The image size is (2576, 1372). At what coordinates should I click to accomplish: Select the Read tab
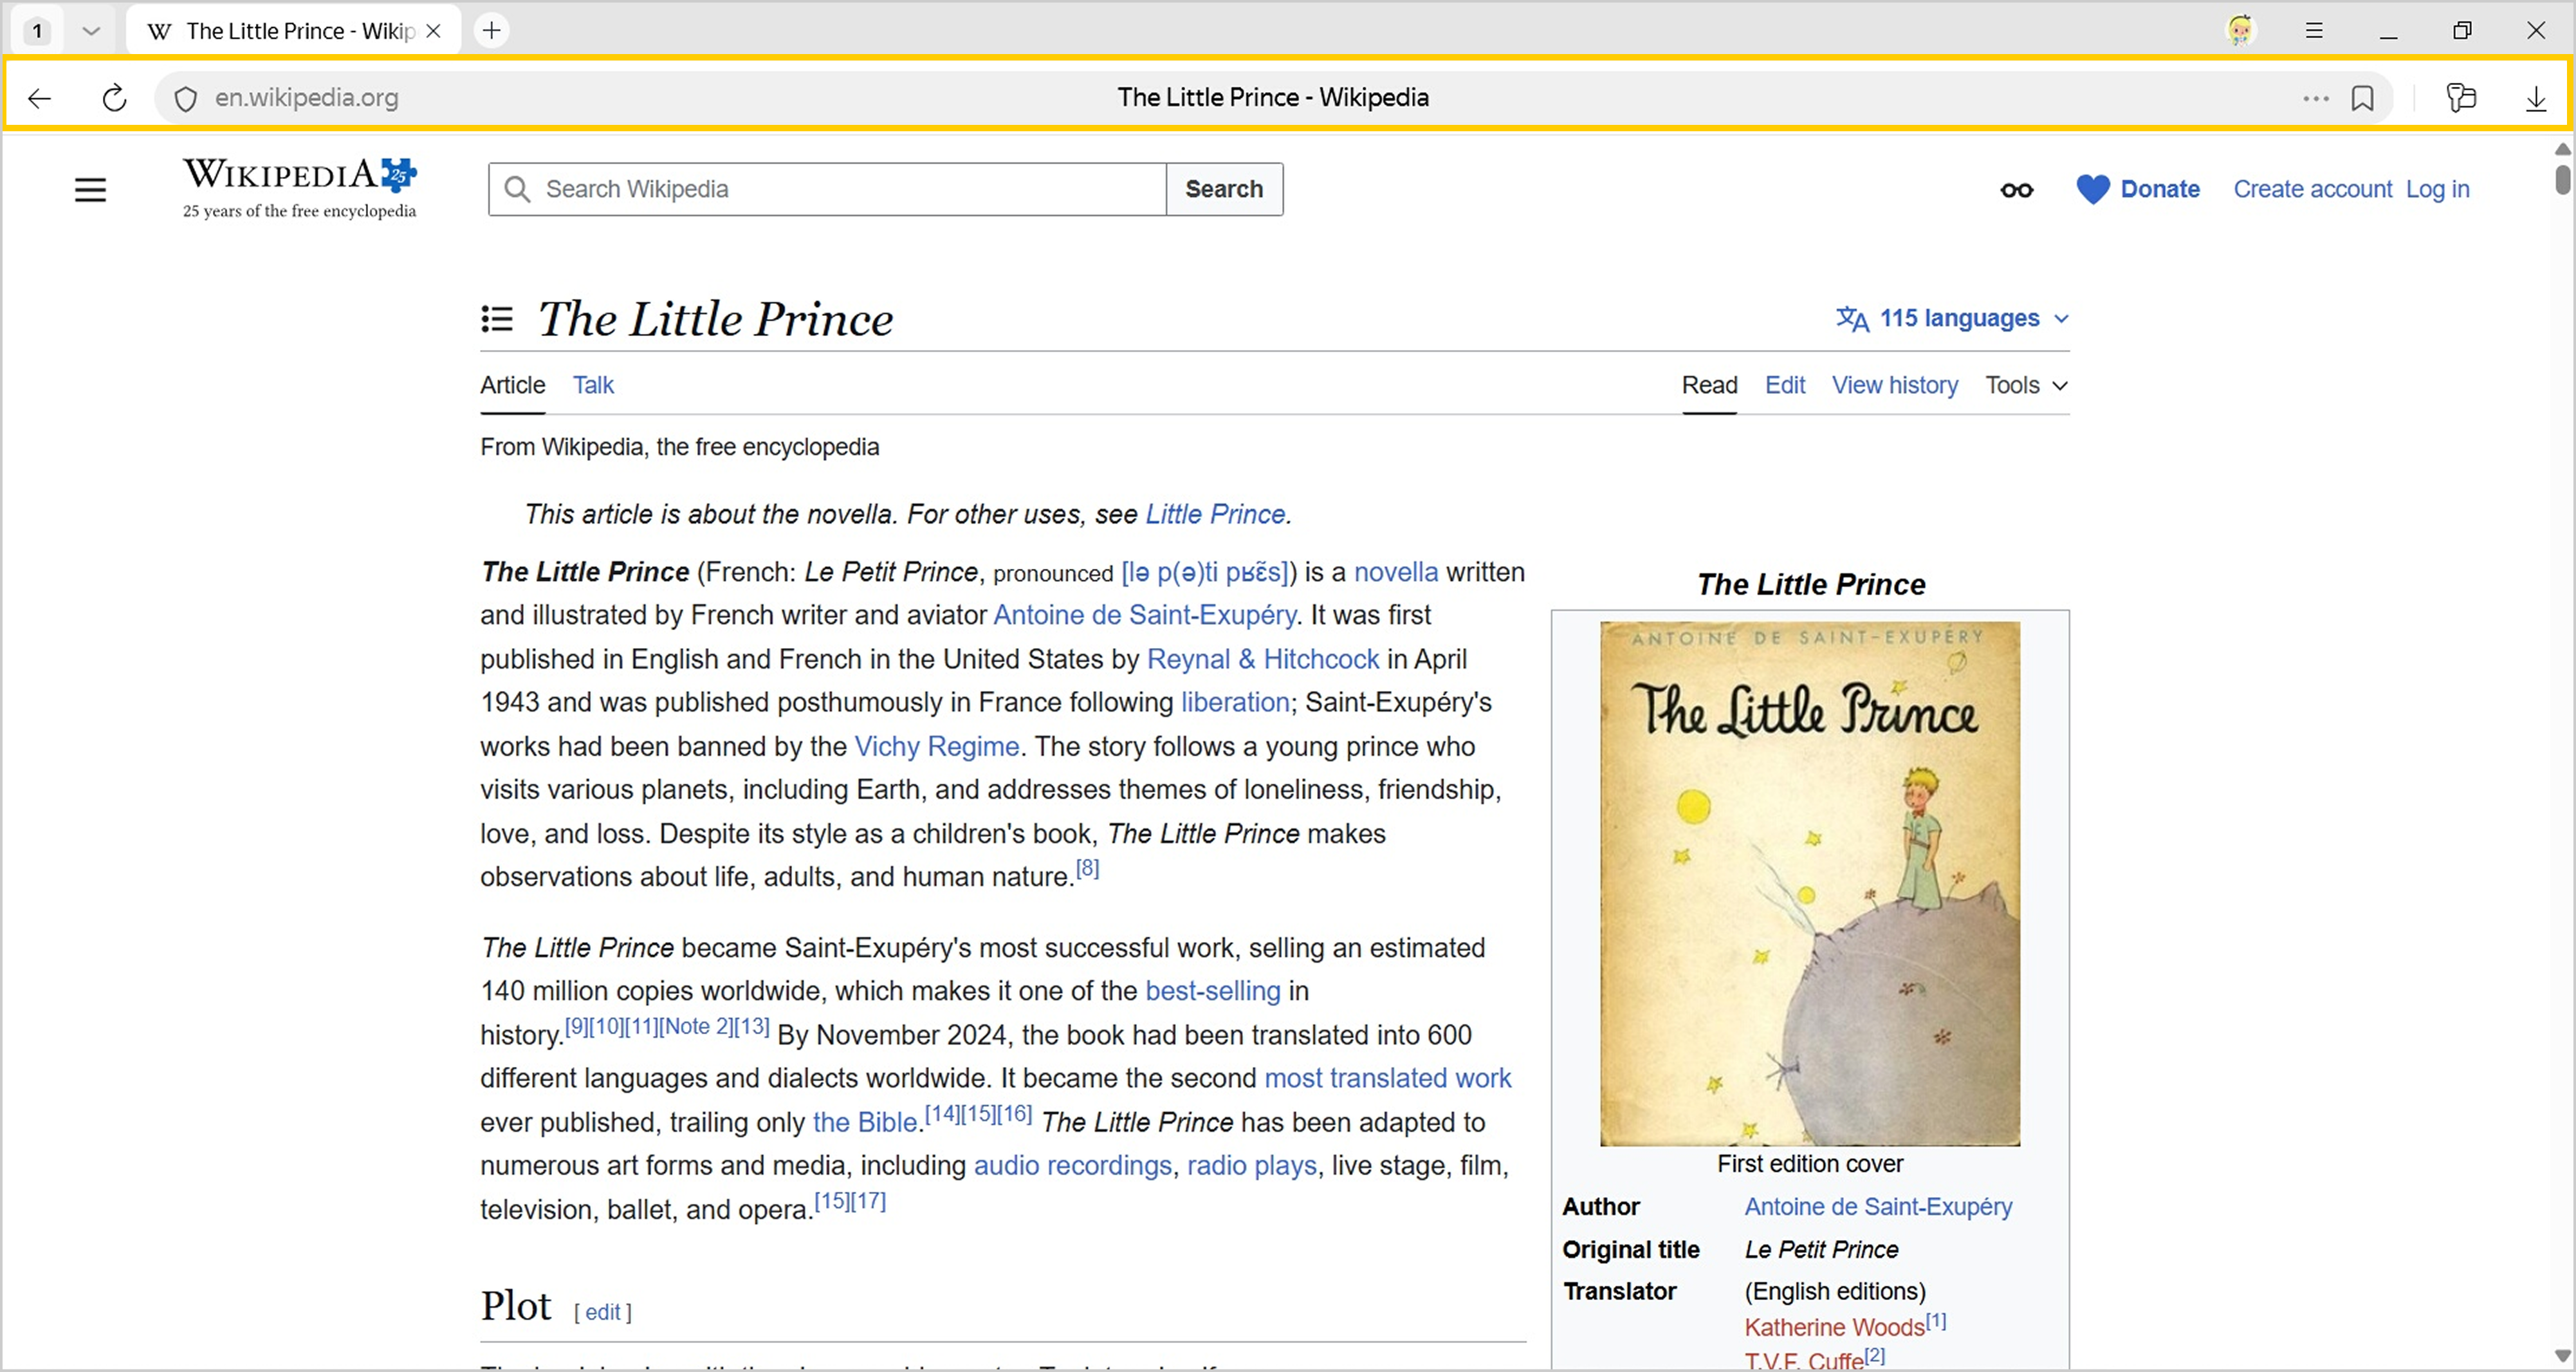(1709, 385)
